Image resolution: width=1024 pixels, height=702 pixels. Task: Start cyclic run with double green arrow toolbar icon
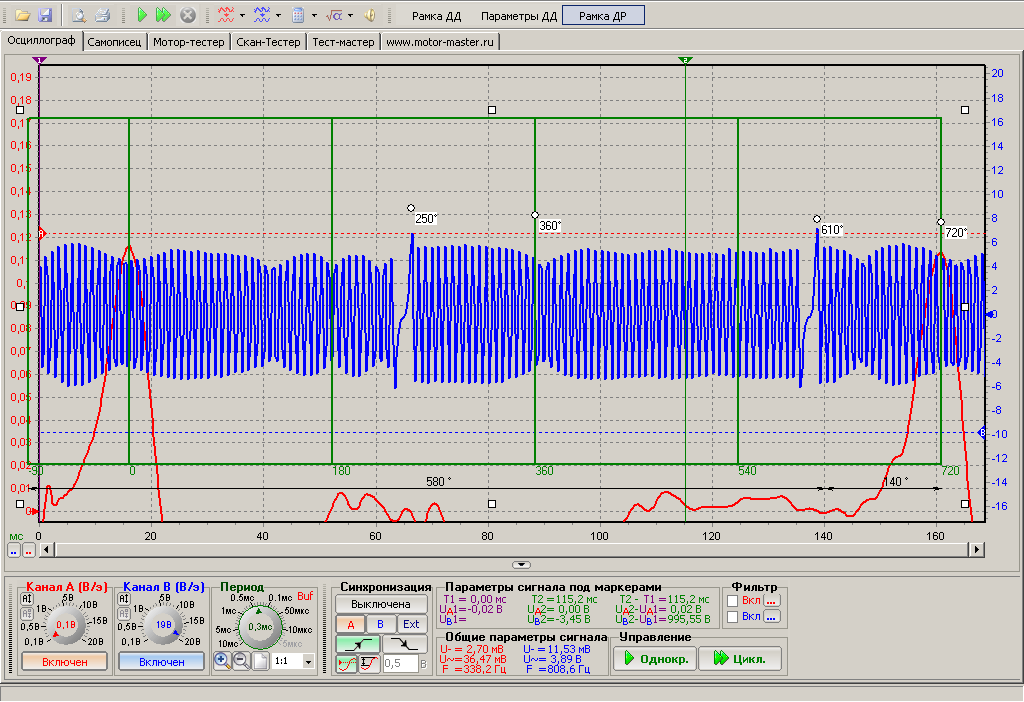pos(163,15)
